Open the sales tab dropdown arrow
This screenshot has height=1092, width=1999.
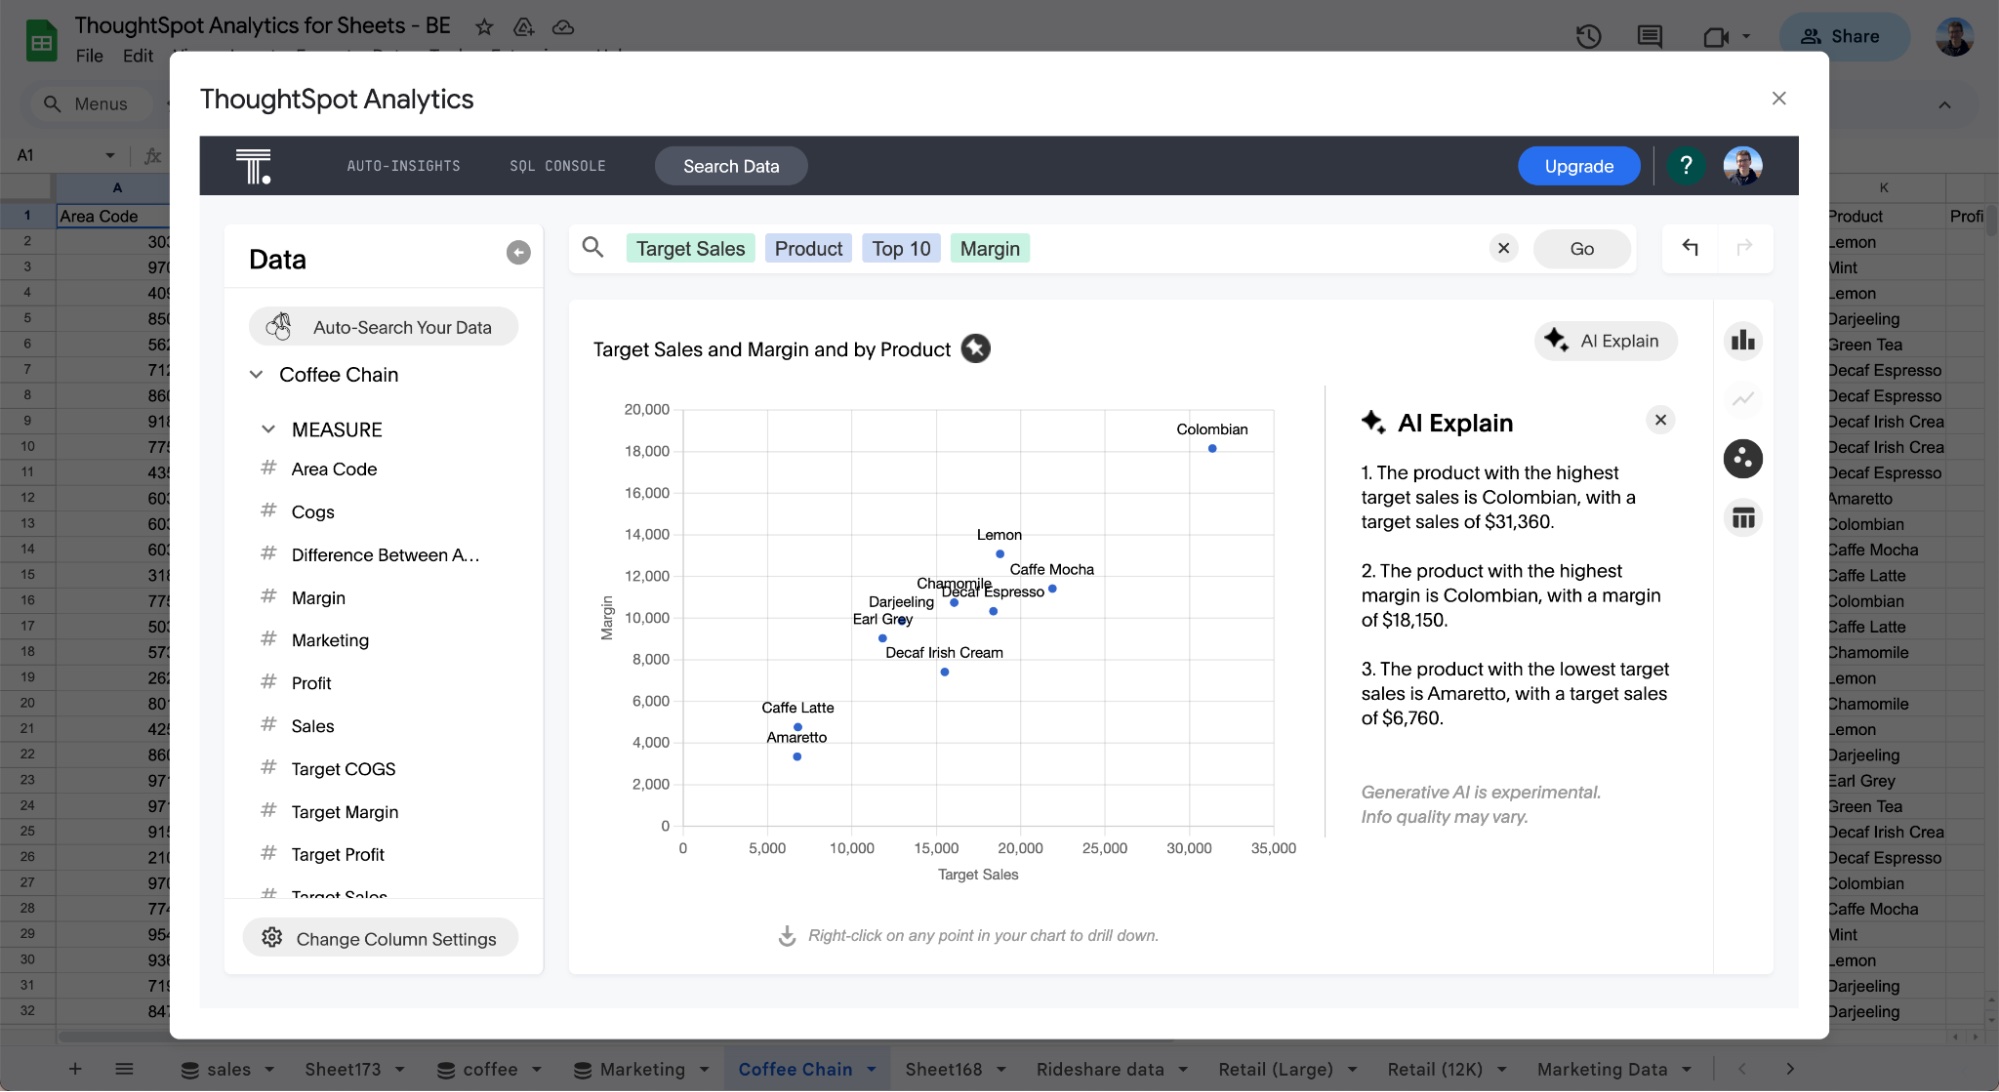tap(269, 1069)
